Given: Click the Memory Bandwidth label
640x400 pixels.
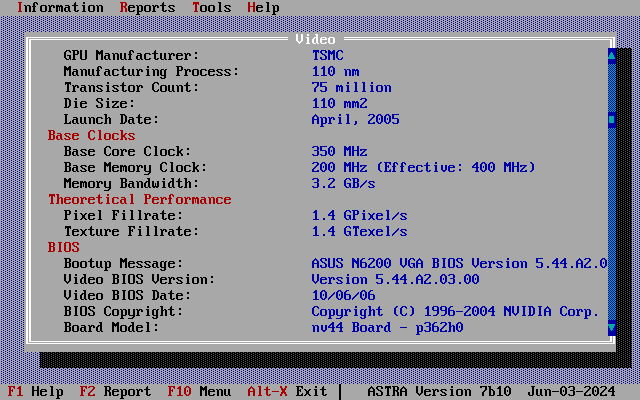Looking at the screenshot, I should [x=131, y=183].
